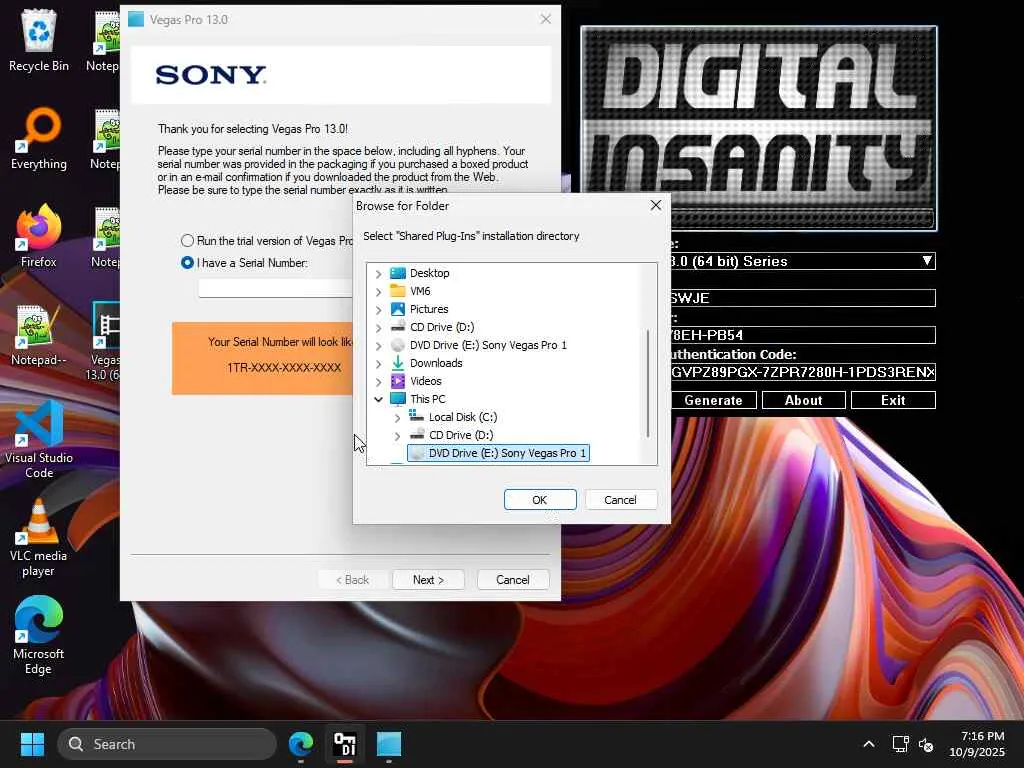Viewport: 1024px width, 768px height.
Task: Expand top-level CD Drive (D:) node
Action: tap(379, 327)
